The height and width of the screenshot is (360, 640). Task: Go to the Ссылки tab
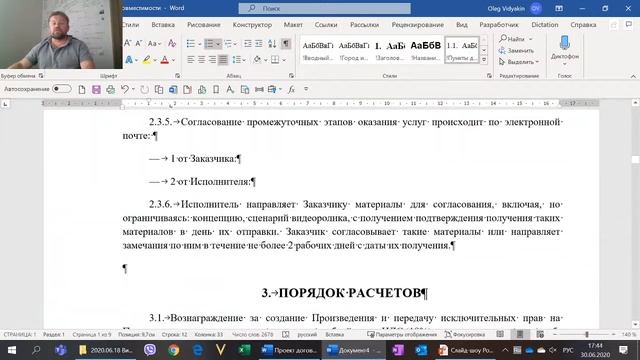tap(326, 25)
